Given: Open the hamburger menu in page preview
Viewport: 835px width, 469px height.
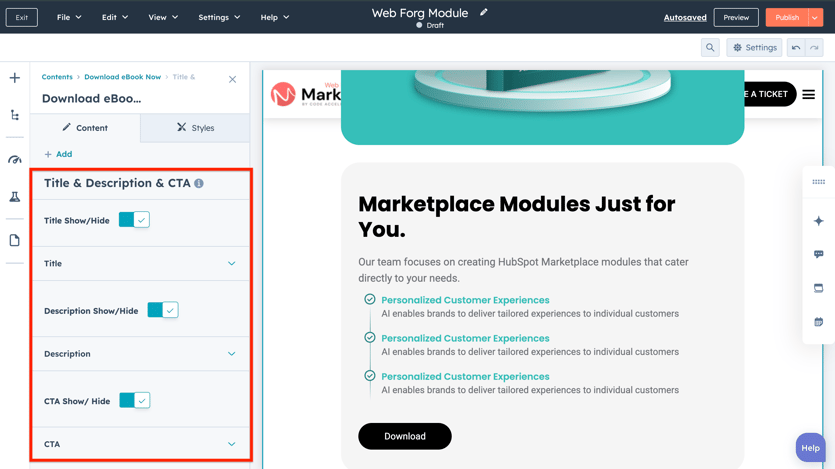Looking at the screenshot, I should (x=808, y=95).
